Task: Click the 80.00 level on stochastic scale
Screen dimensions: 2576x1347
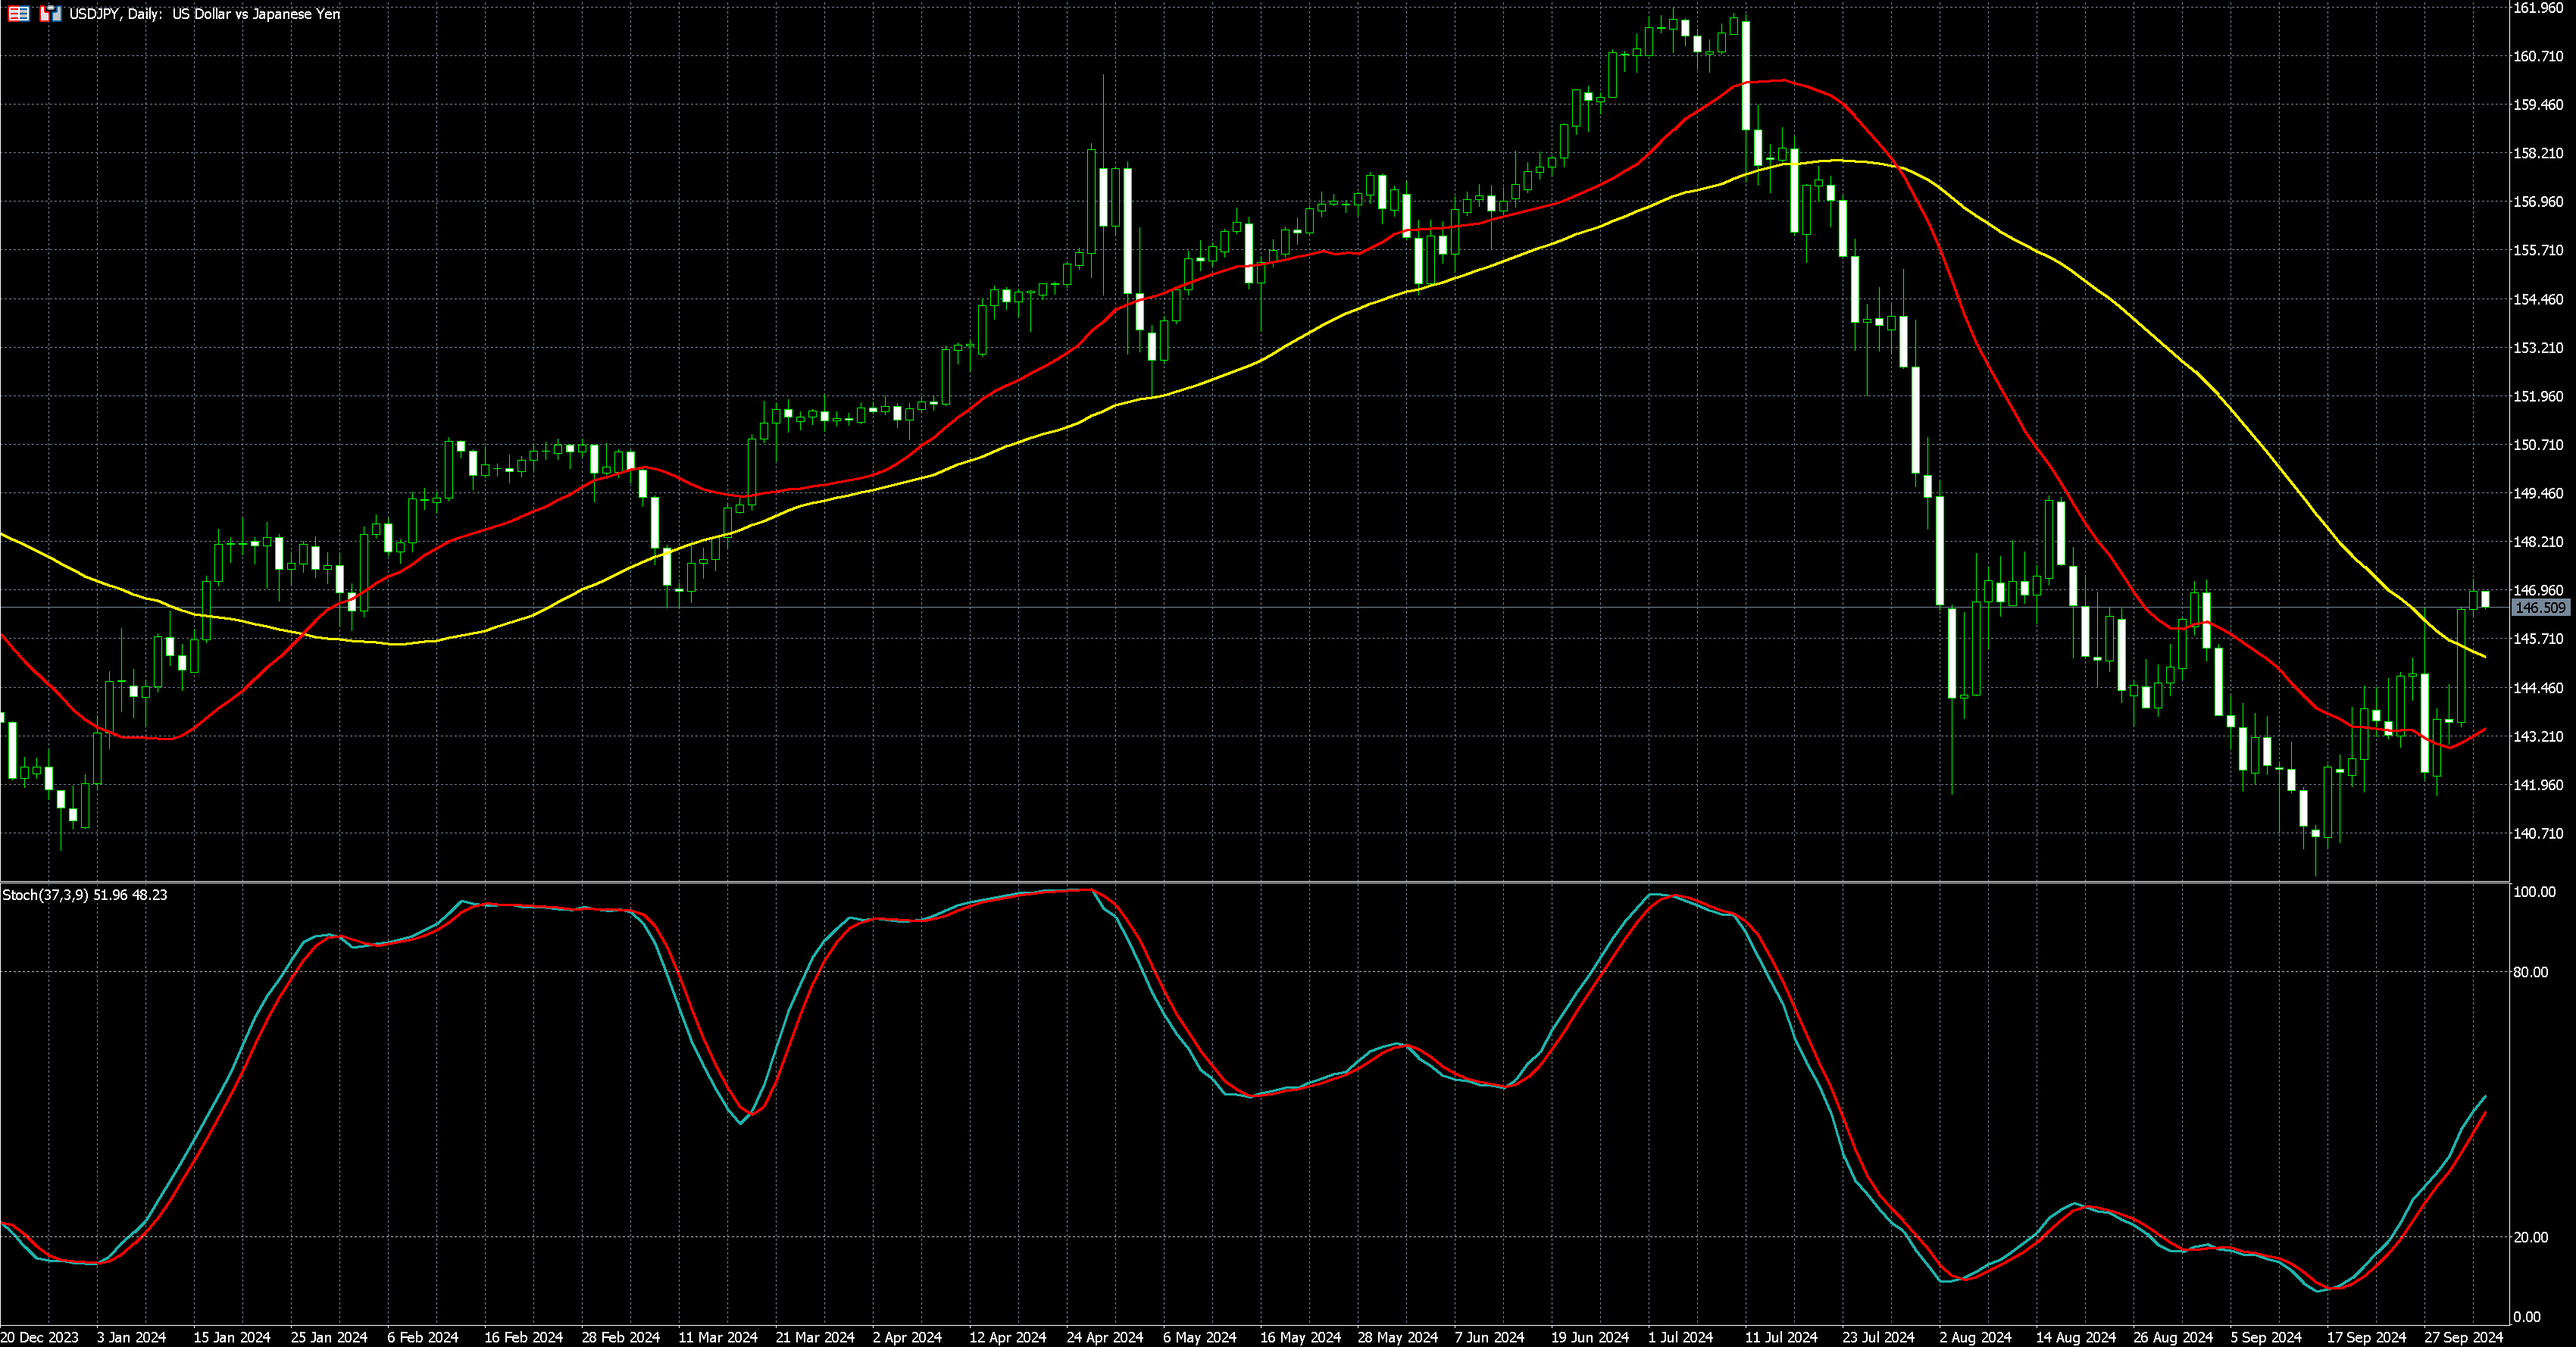Action: (2533, 972)
